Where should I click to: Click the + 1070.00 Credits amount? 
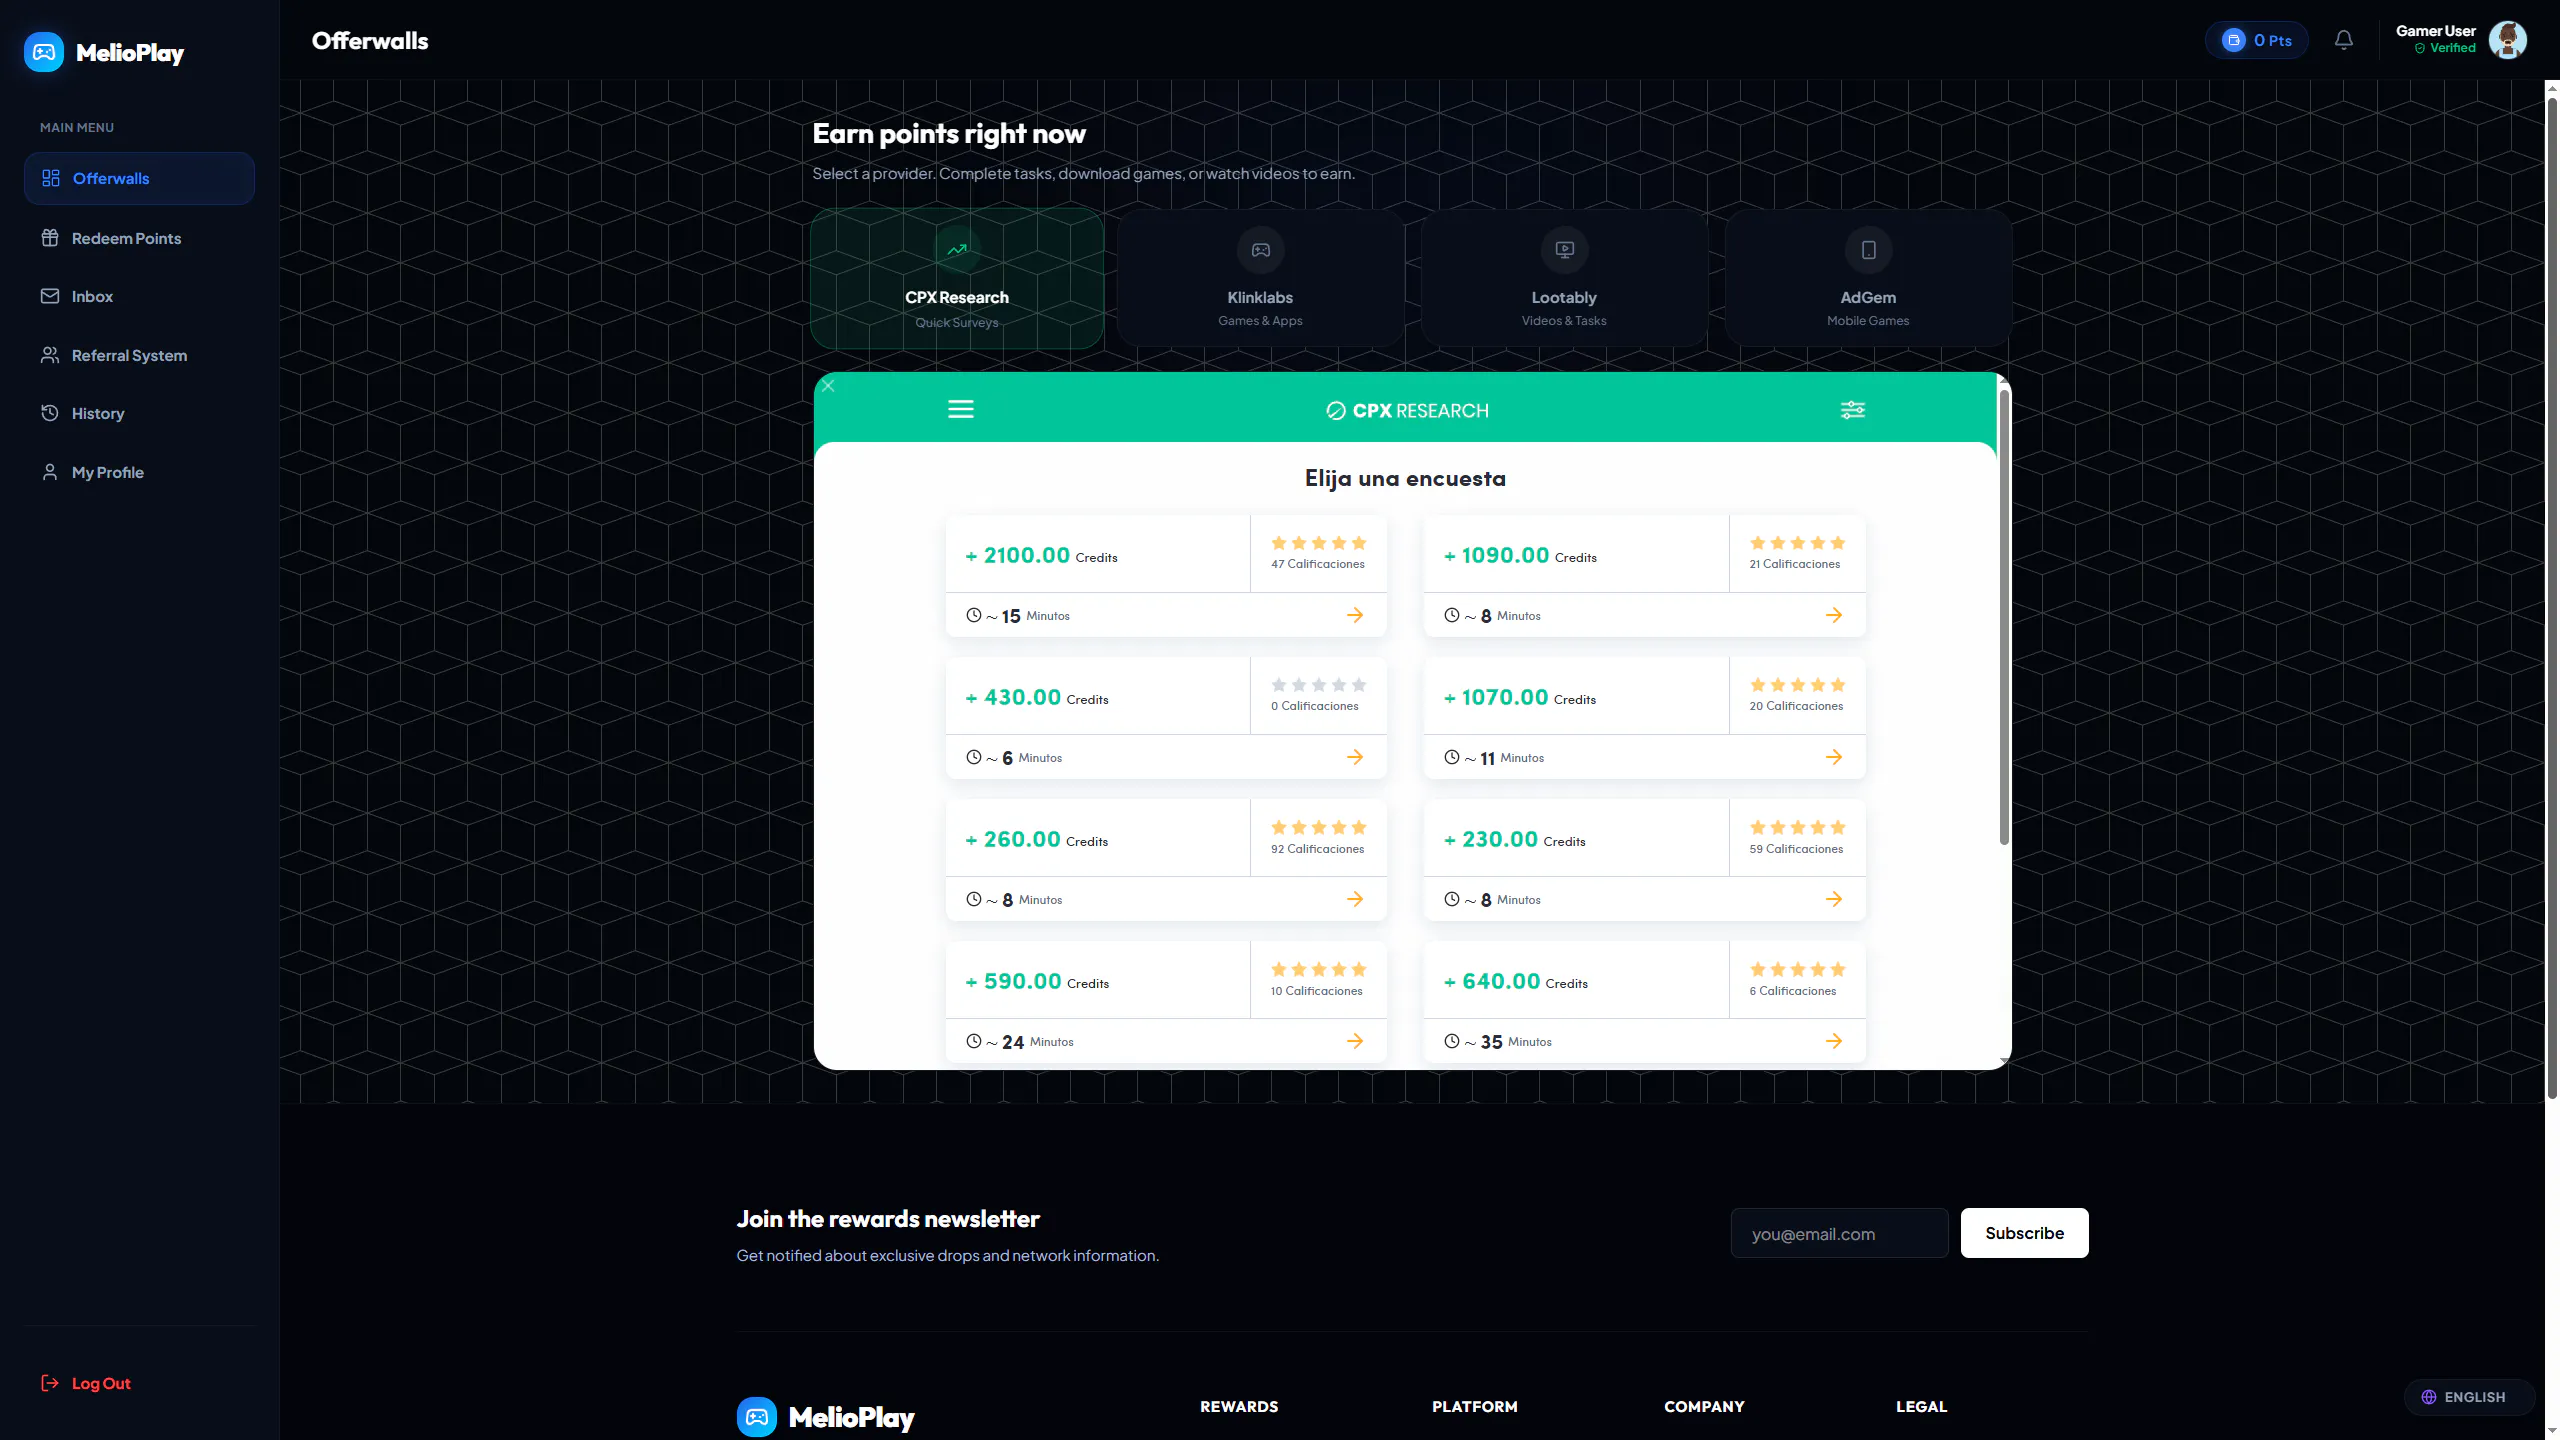click(1520, 698)
